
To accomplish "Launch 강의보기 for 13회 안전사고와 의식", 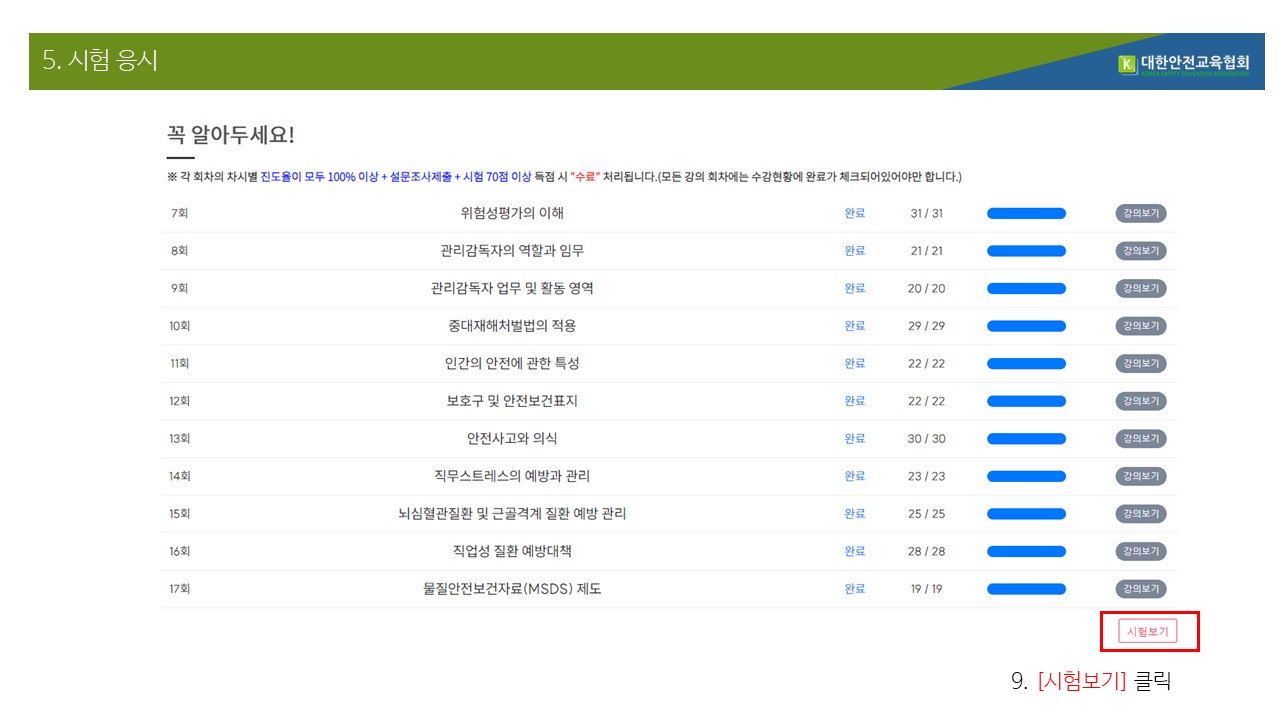I will pos(1141,438).
